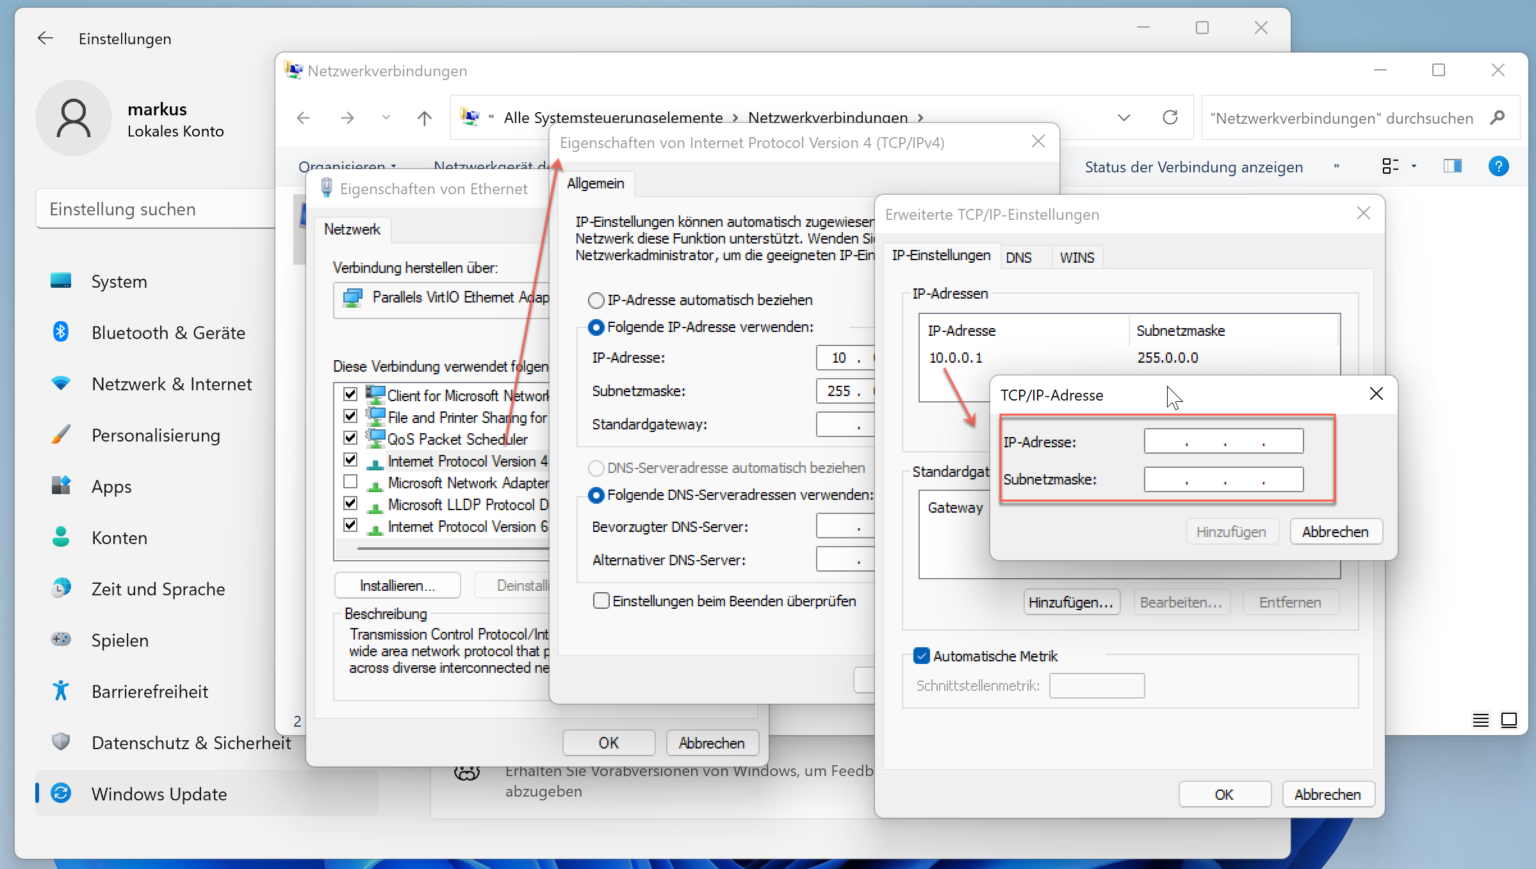The height and width of the screenshot is (869, 1536).
Task: Uncheck the QoS Packet Scheduler item
Action: tap(350, 438)
